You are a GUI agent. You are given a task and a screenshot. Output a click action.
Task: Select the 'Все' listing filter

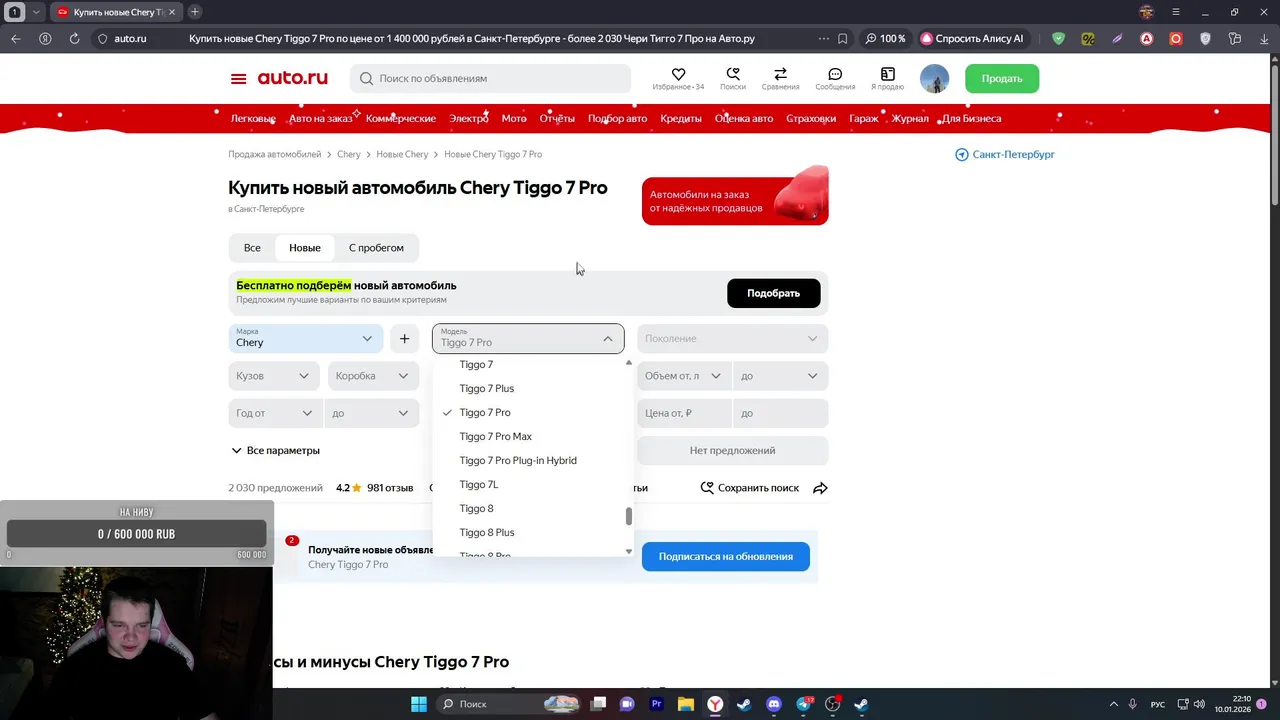tap(252, 248)
